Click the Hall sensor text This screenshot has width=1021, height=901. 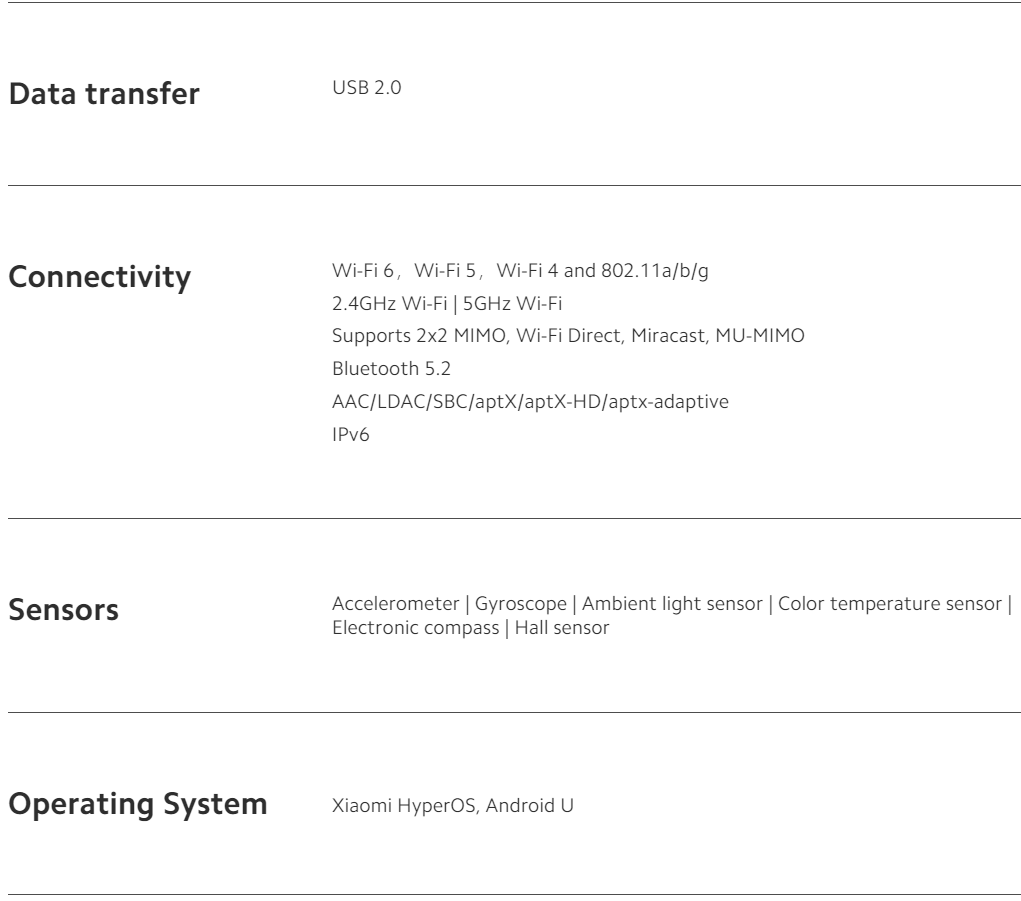561,629
